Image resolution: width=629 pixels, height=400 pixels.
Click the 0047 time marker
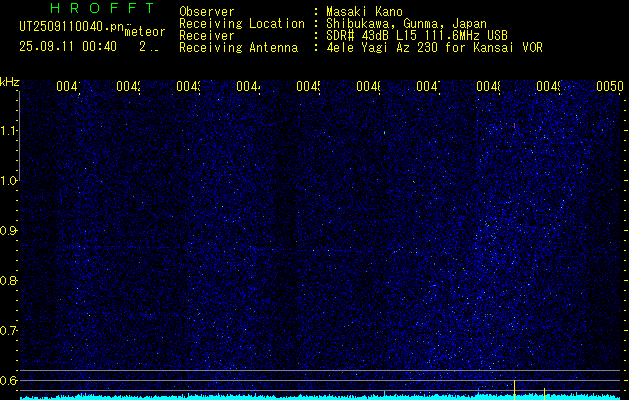428,87
